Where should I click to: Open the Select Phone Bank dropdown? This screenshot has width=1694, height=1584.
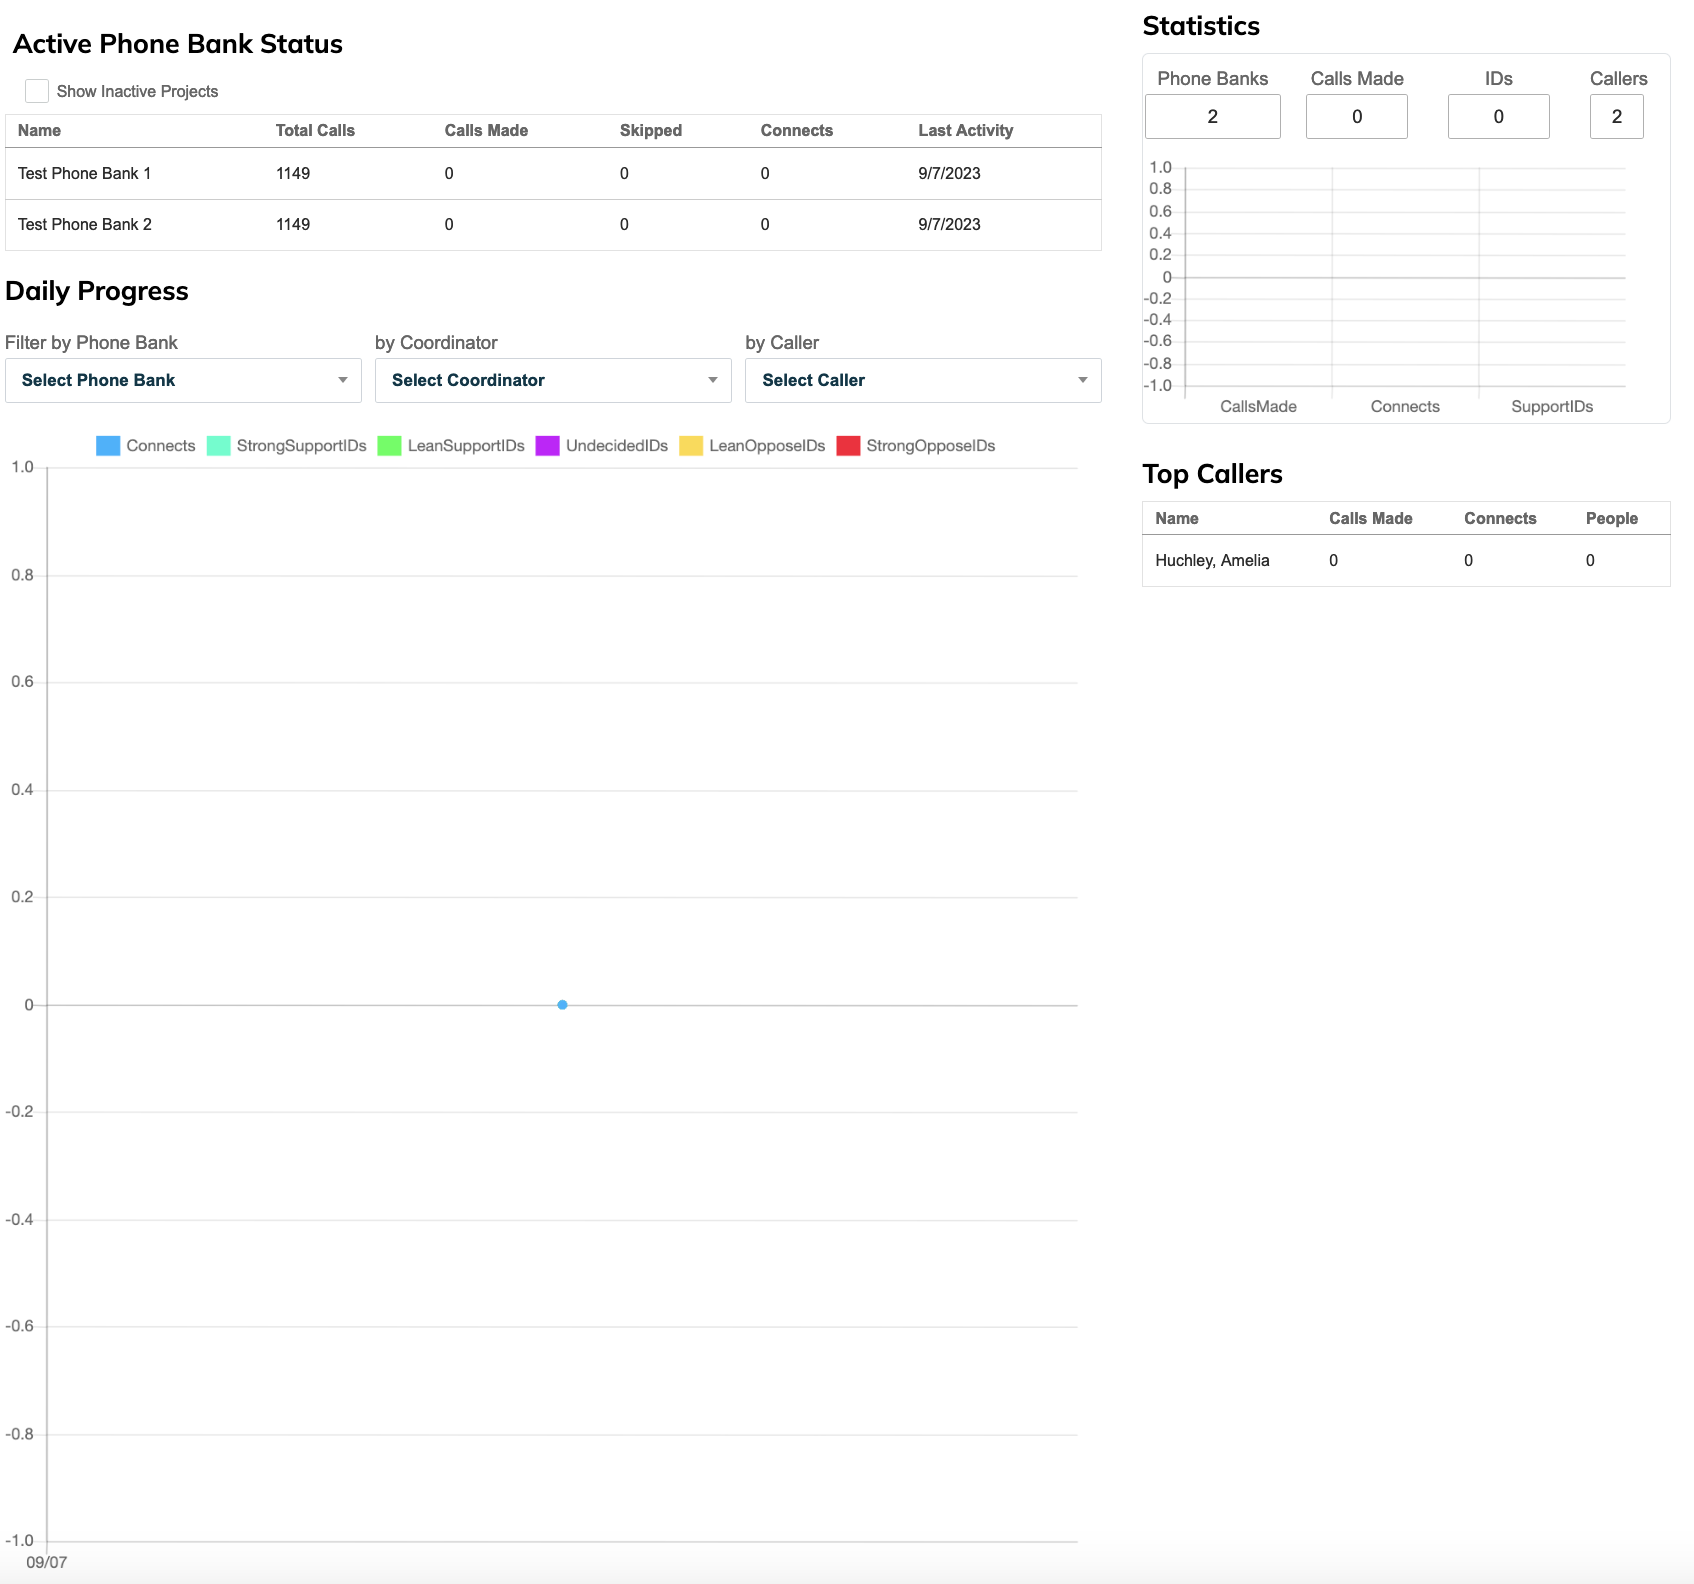click(x=183, y=380)
